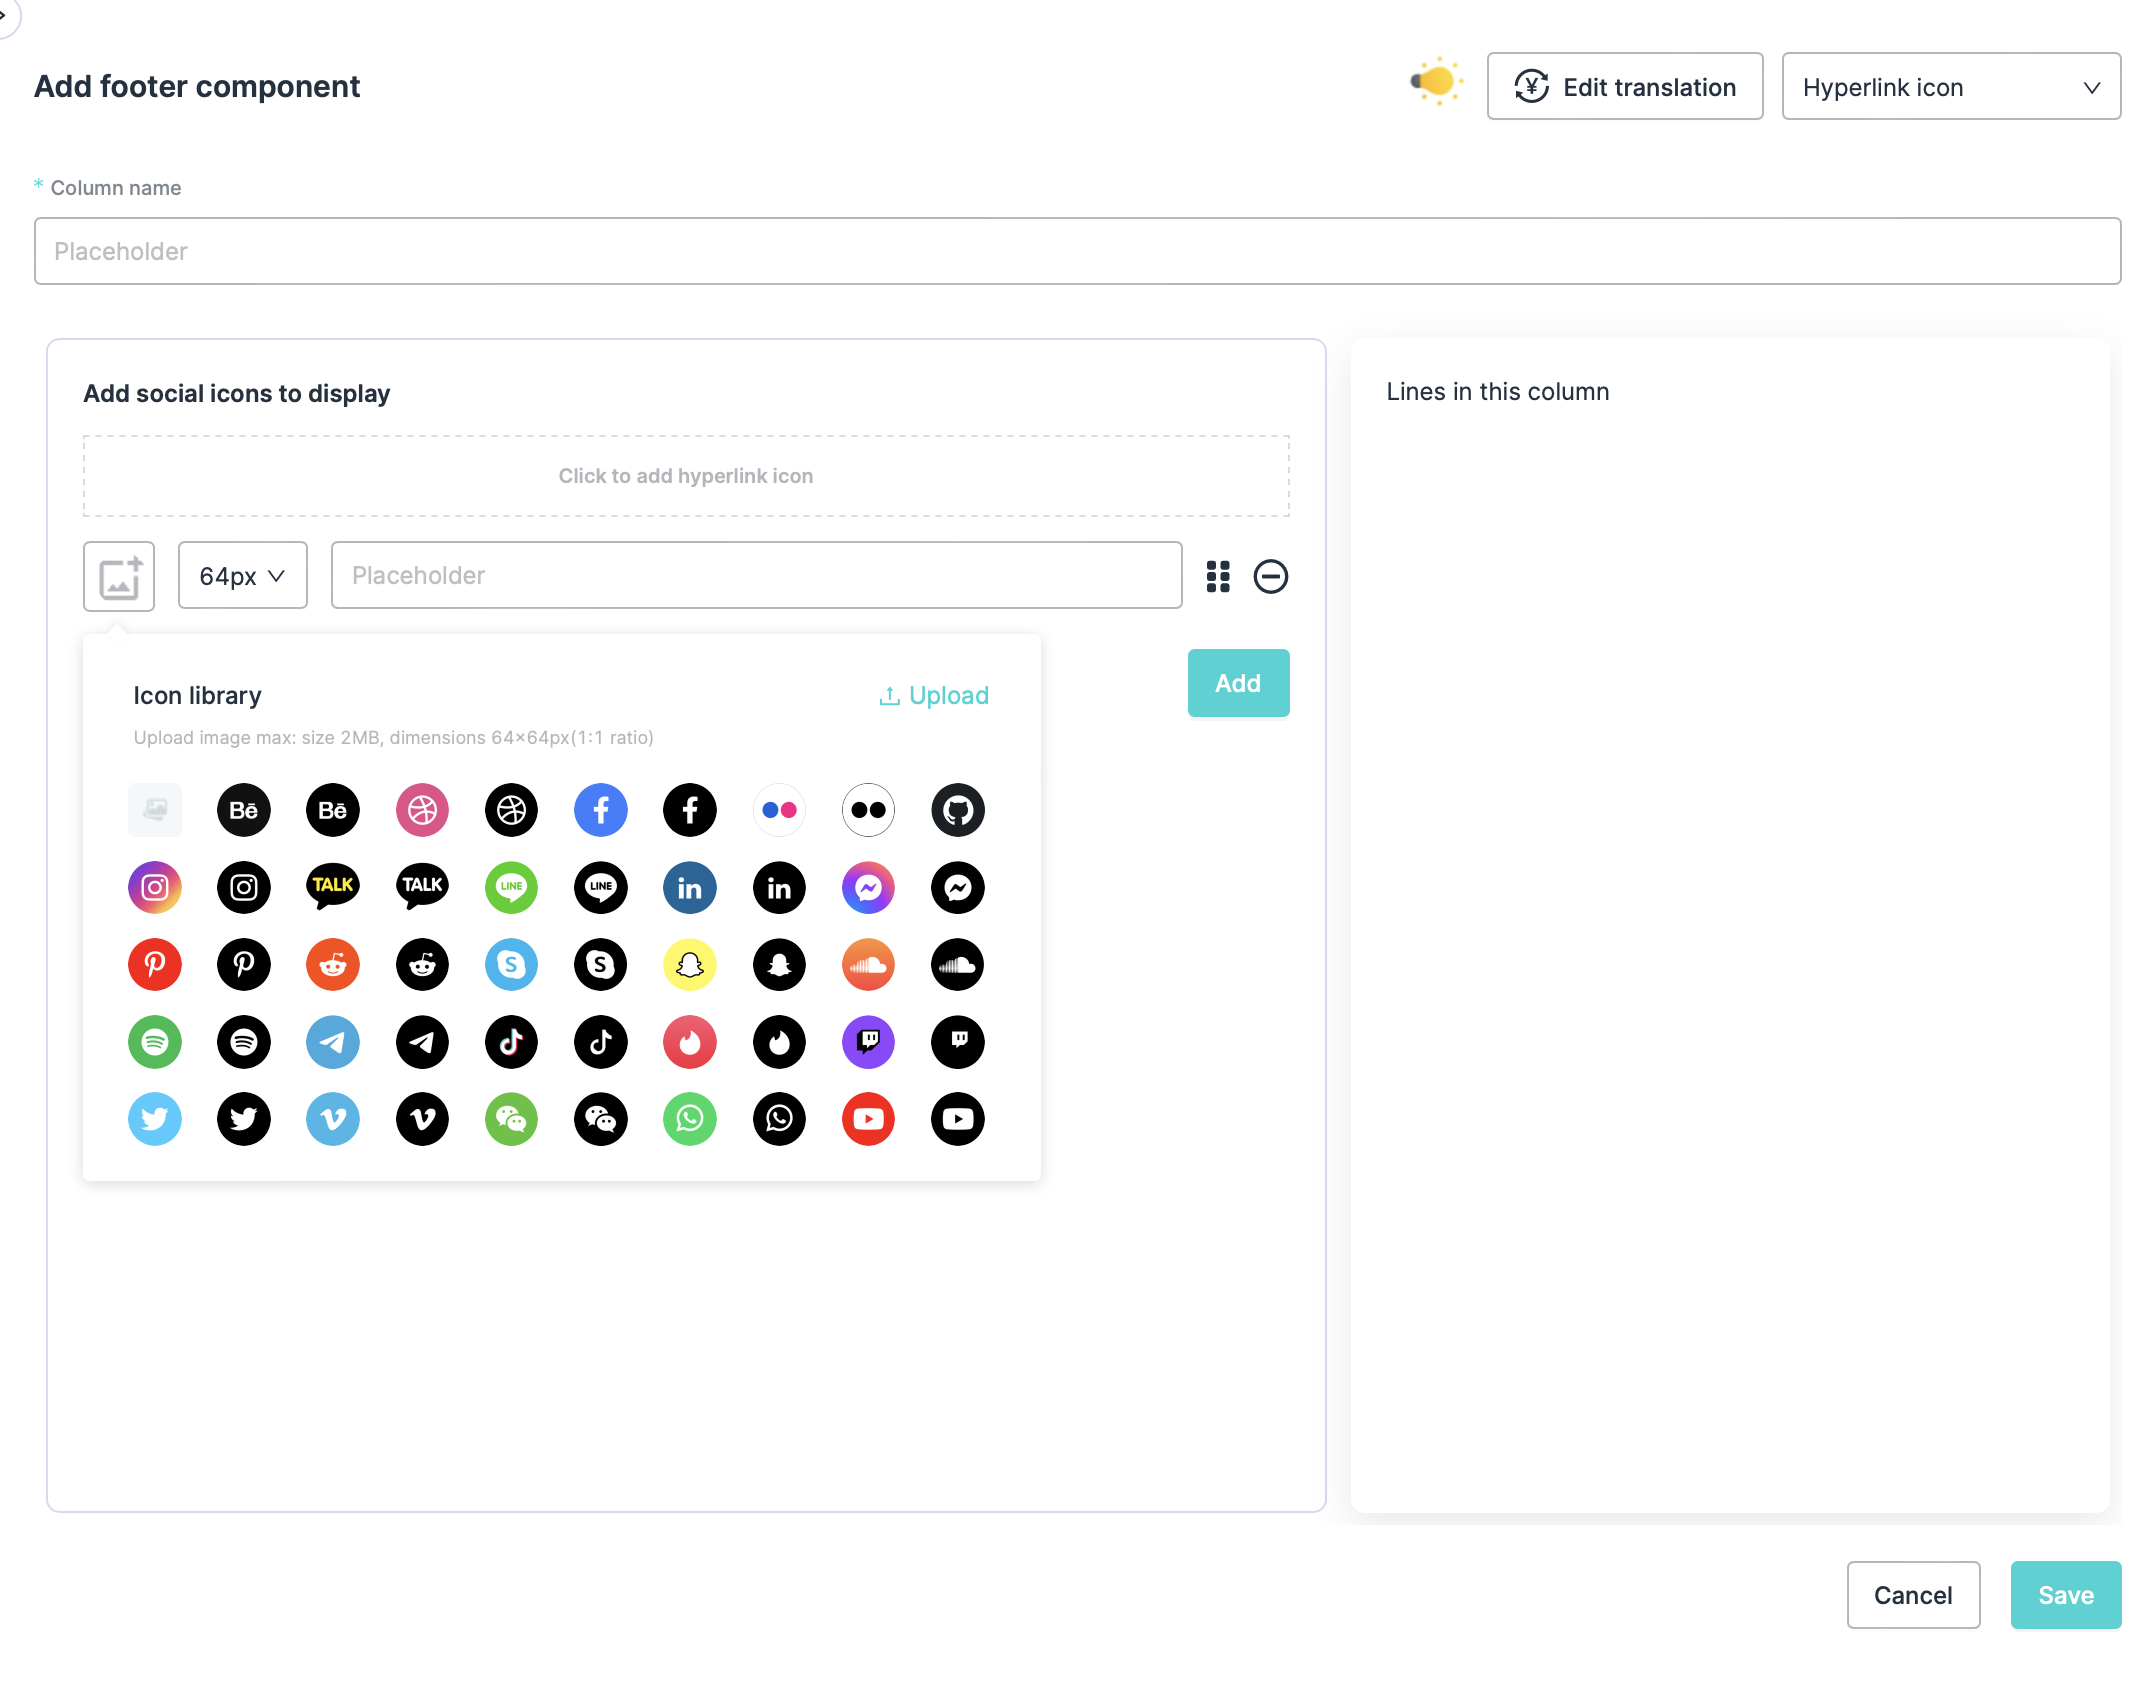The image size is (2156, 1688).
Task: Focus the Column name input field
Action: [x=1077, y=251]
